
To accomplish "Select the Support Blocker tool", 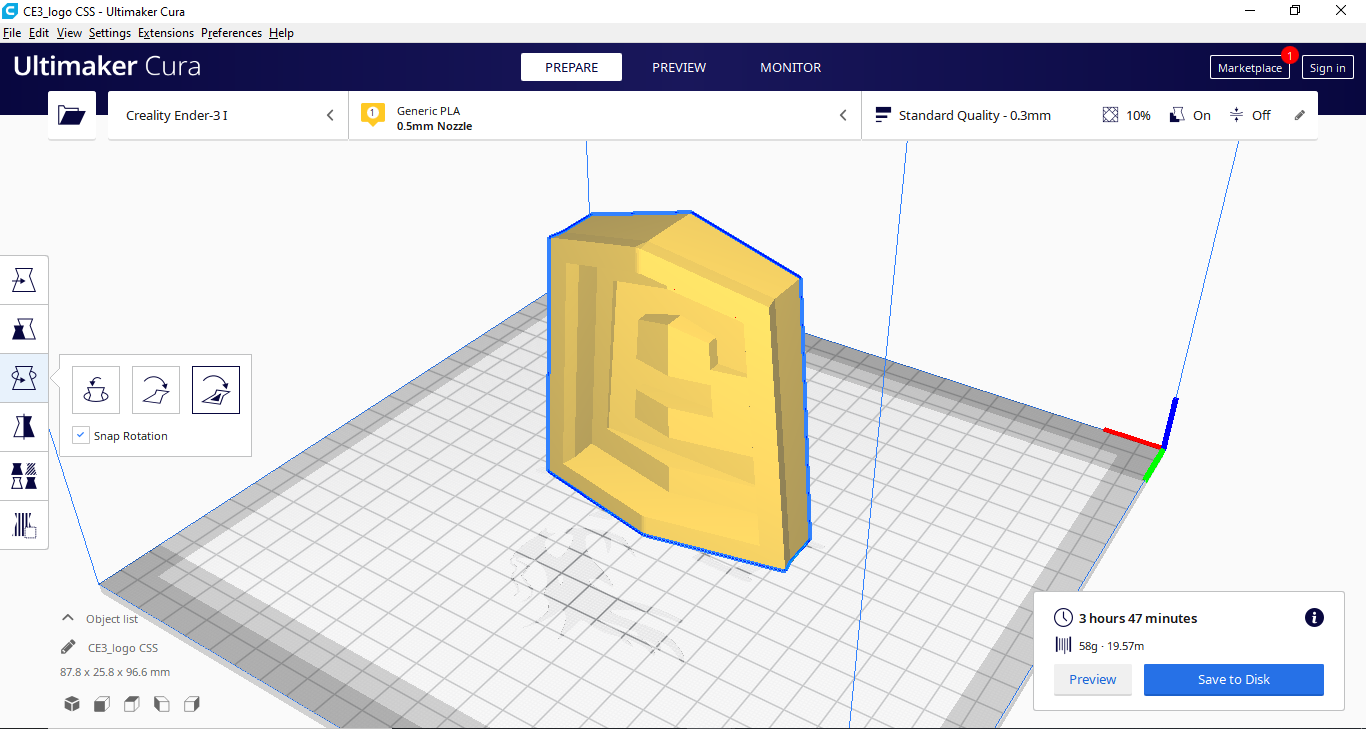I will pyautogui.click(x=24, y=525).
